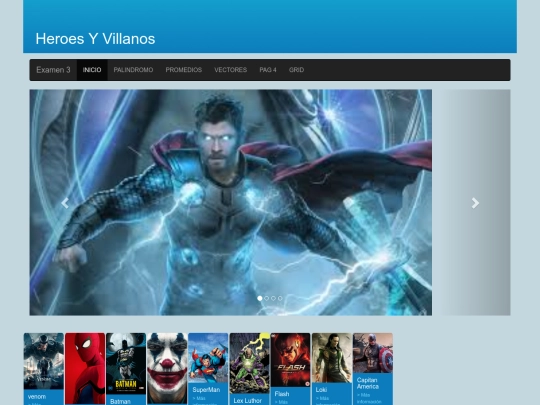This screenshot has width=540, height=405.
Task: Open the Batman poster thumbnail
Action: coord(126,364)
